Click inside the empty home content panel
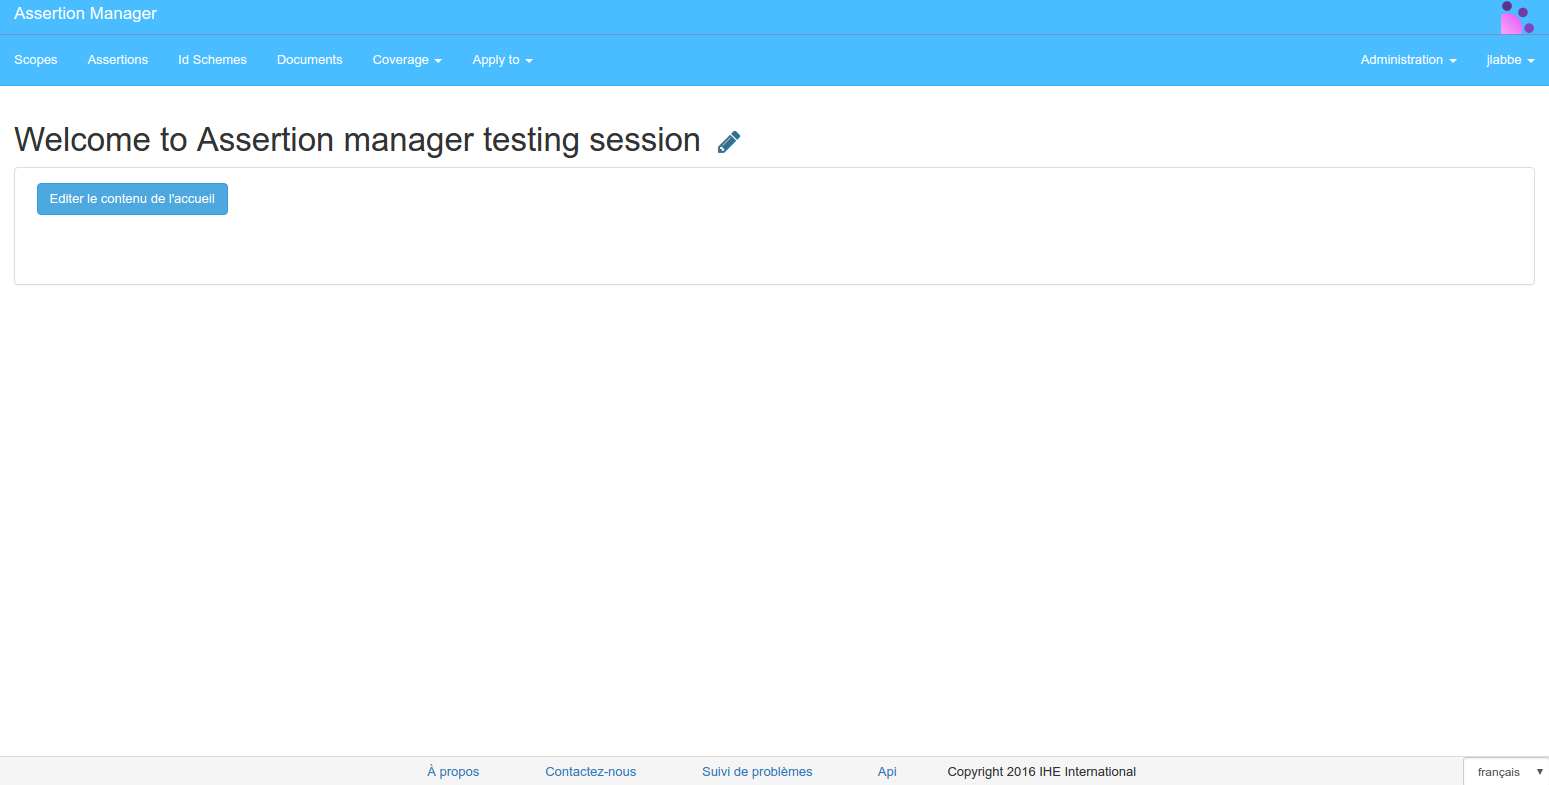1549x785 pixels. 774,250
